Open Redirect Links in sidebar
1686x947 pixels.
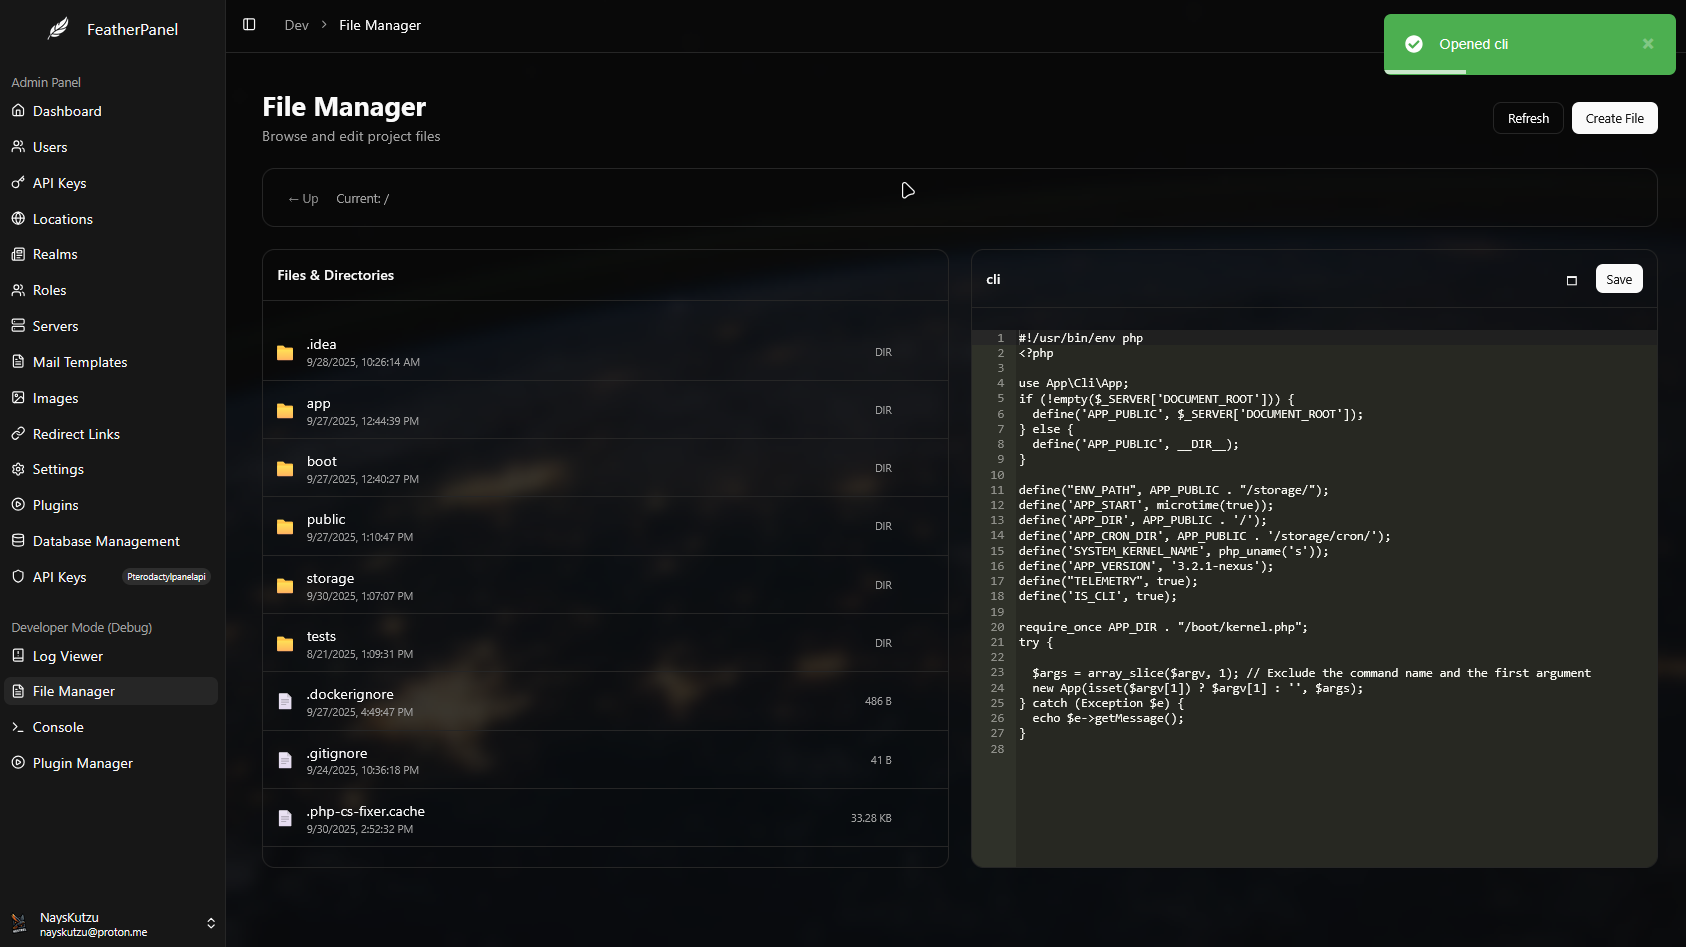(76, 434)
